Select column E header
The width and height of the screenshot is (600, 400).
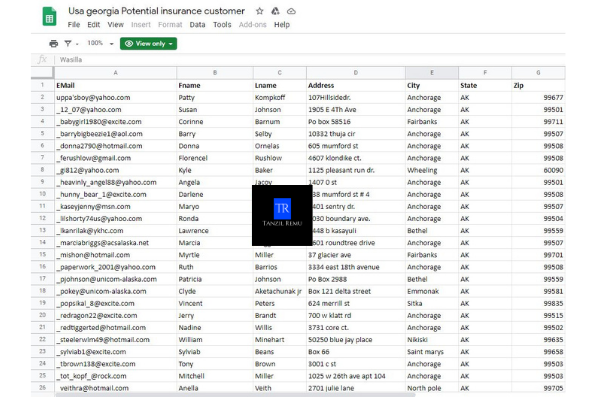[432, 73]
